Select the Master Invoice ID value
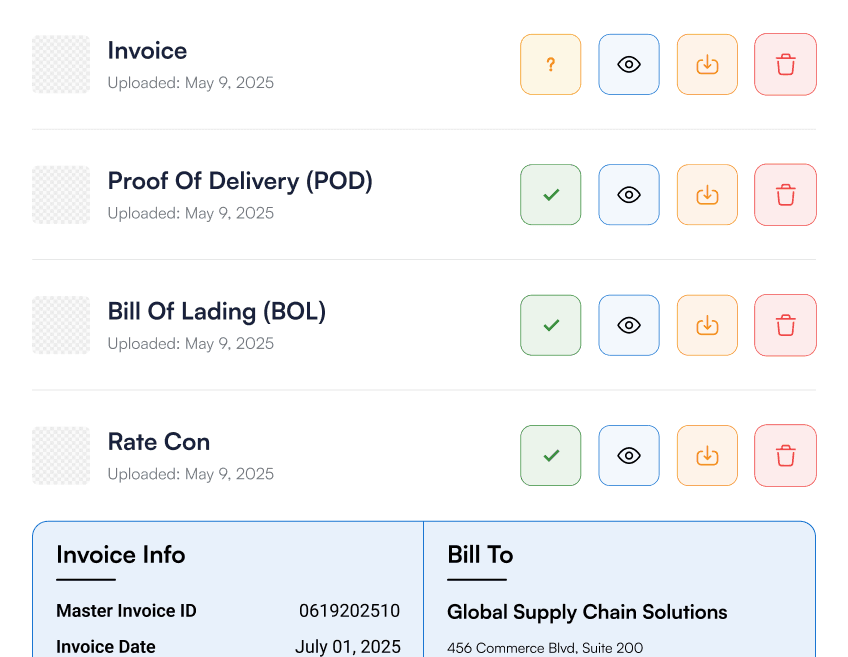 (x=349, y=611)
